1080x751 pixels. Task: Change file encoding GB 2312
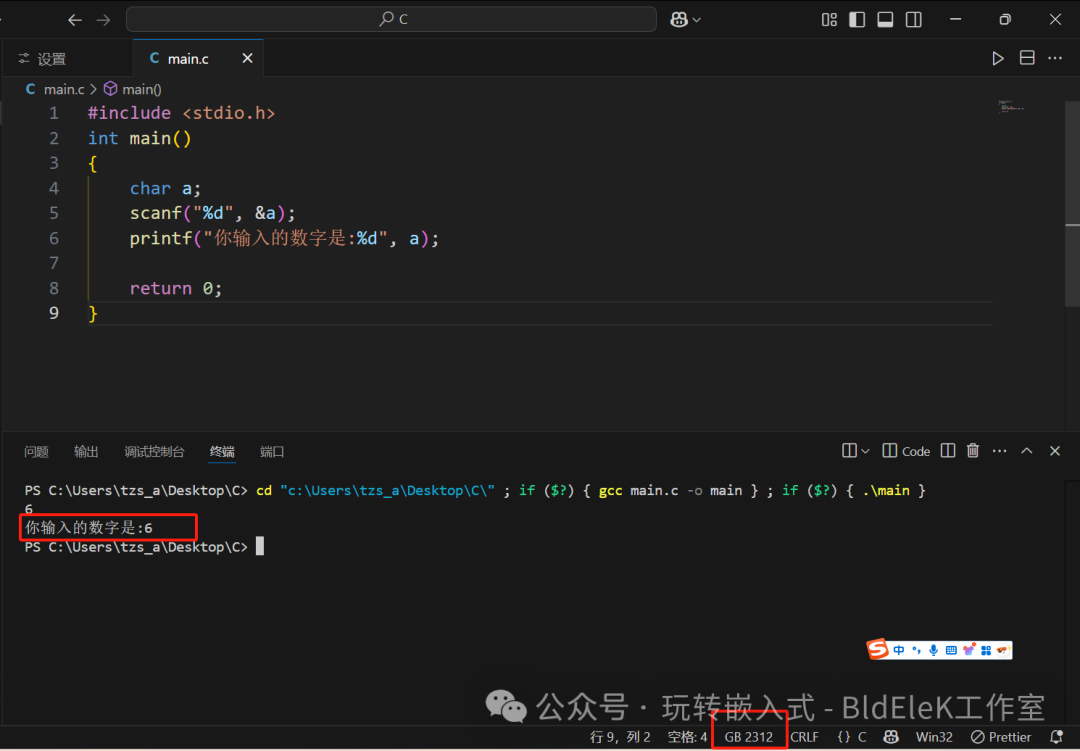[x=749, y=737]
